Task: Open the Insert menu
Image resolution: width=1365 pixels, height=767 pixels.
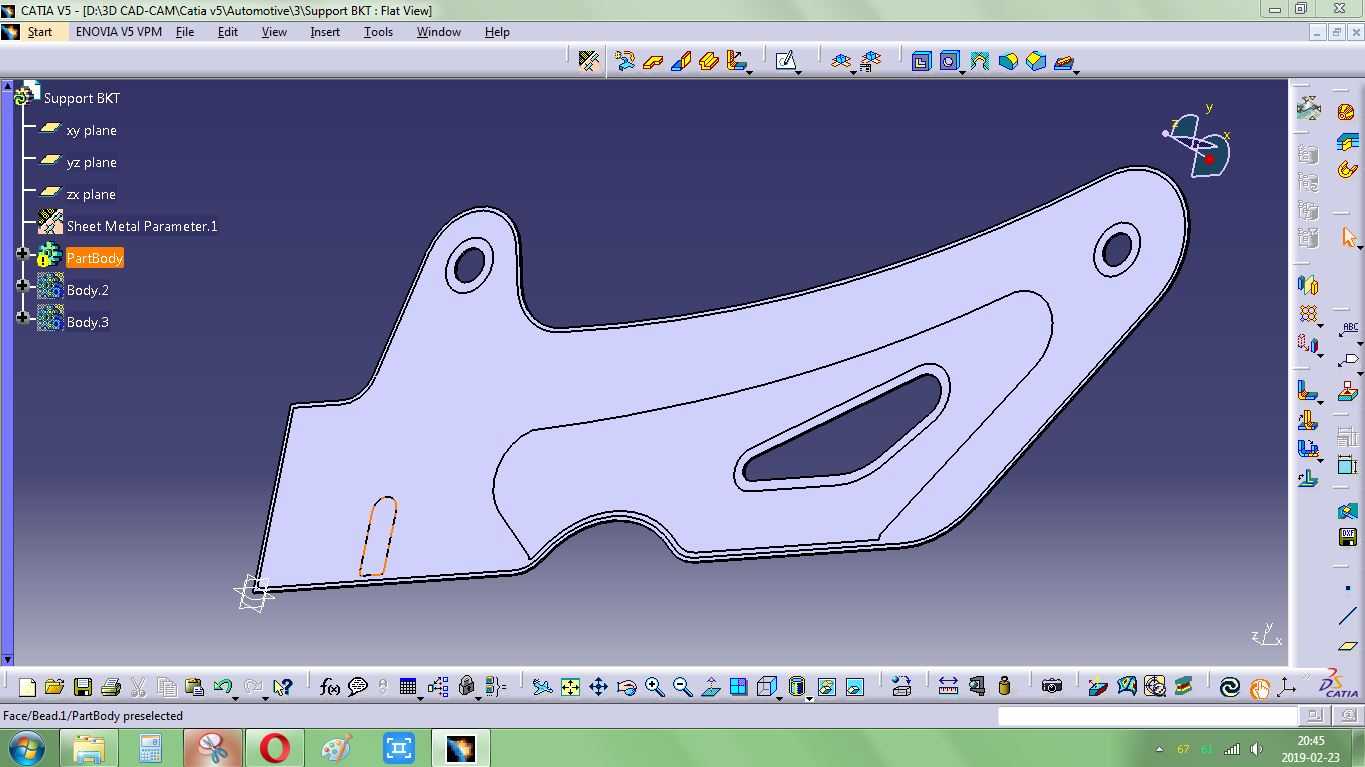Action: [325, 32]
